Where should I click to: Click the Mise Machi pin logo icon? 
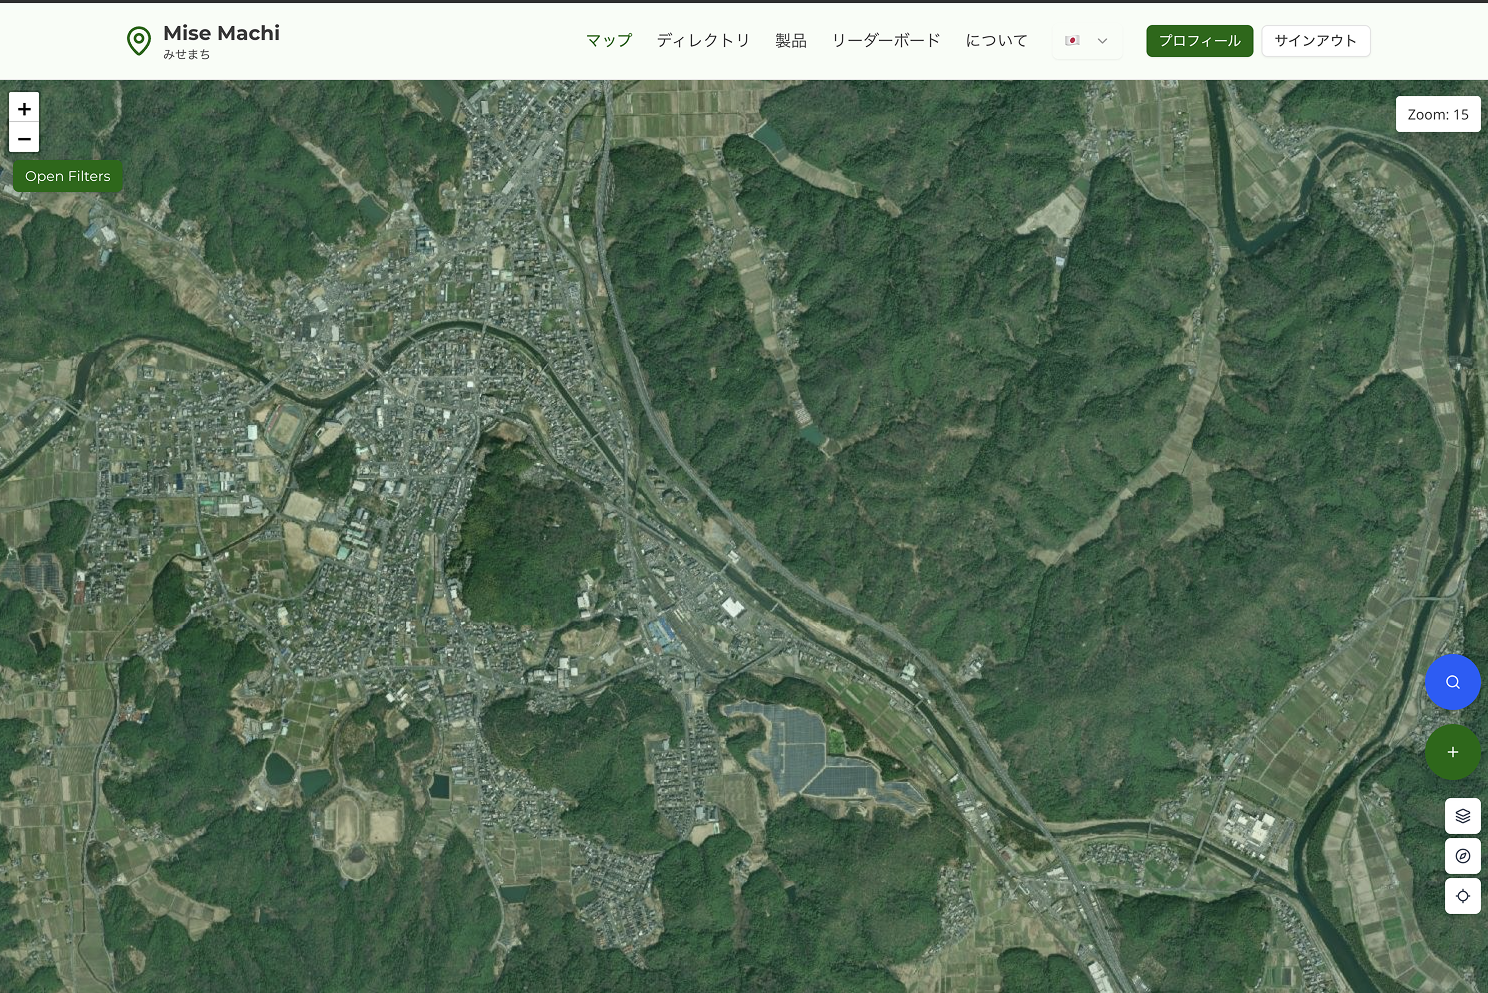139,41
